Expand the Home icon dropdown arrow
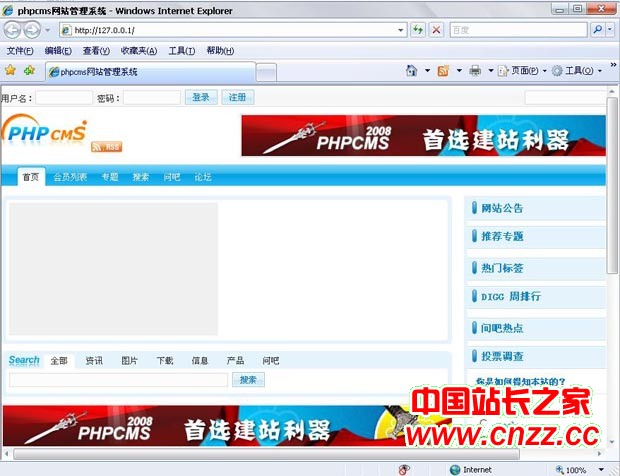This screenshot has height=476, width=620. point(427,71)
